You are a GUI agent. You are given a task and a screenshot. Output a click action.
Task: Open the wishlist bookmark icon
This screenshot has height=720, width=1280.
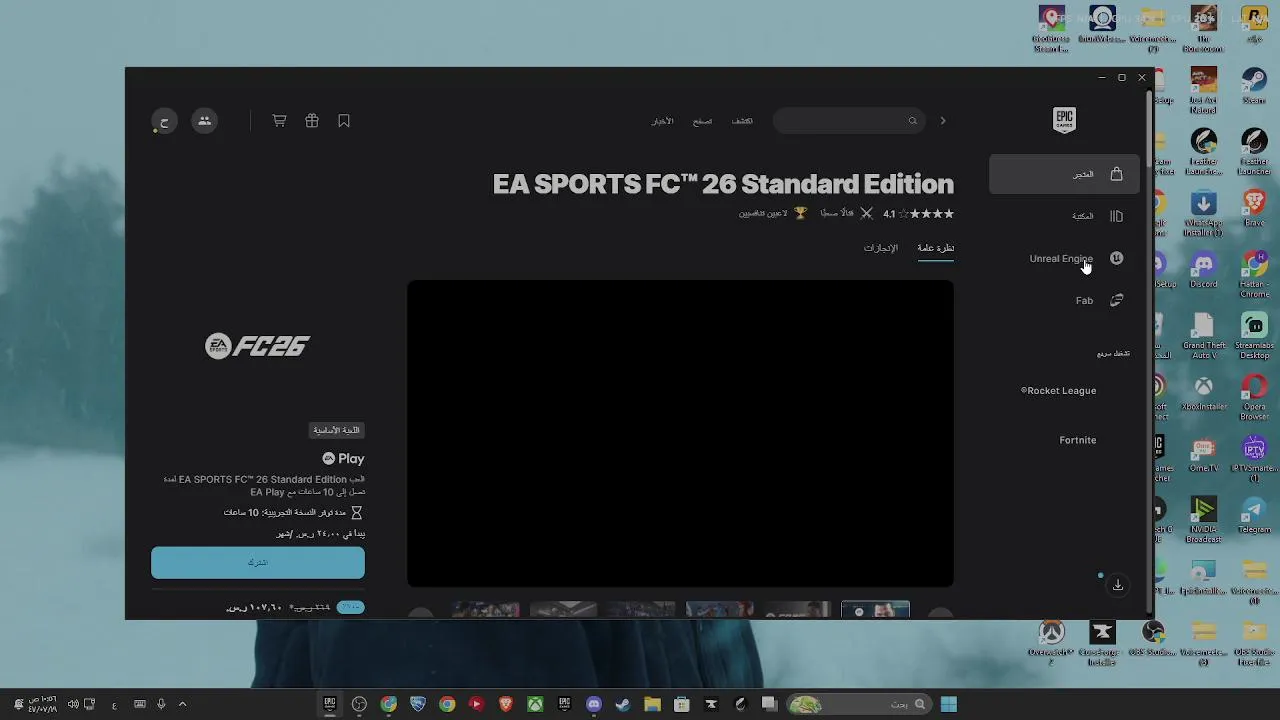point(344,121)
